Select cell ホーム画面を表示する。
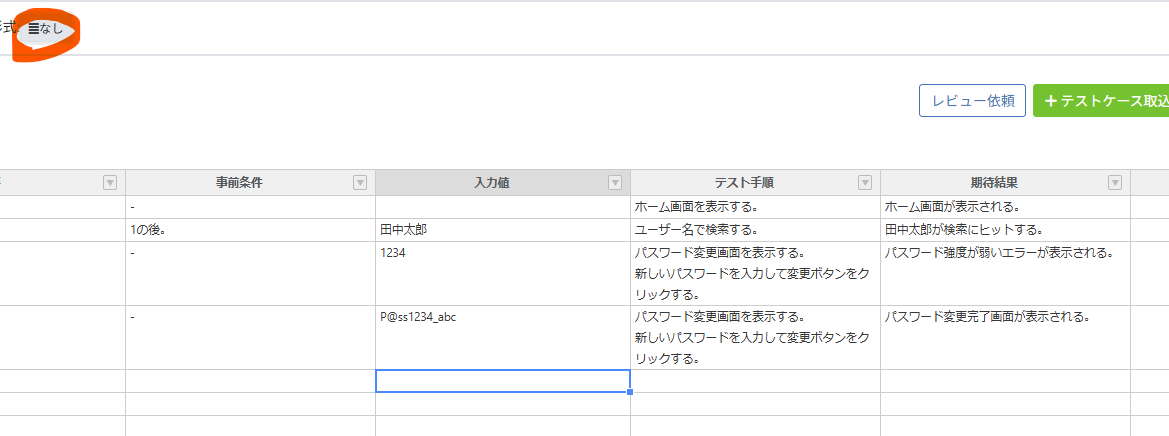This screenshot has width=1169, height=436. [755, 207]
